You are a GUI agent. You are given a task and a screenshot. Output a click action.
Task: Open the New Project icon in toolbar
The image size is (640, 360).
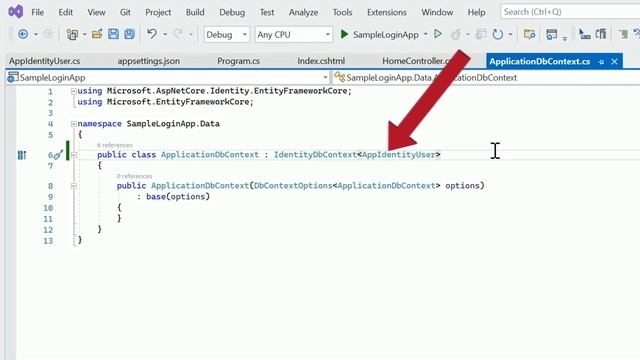[x=72, y=34]
